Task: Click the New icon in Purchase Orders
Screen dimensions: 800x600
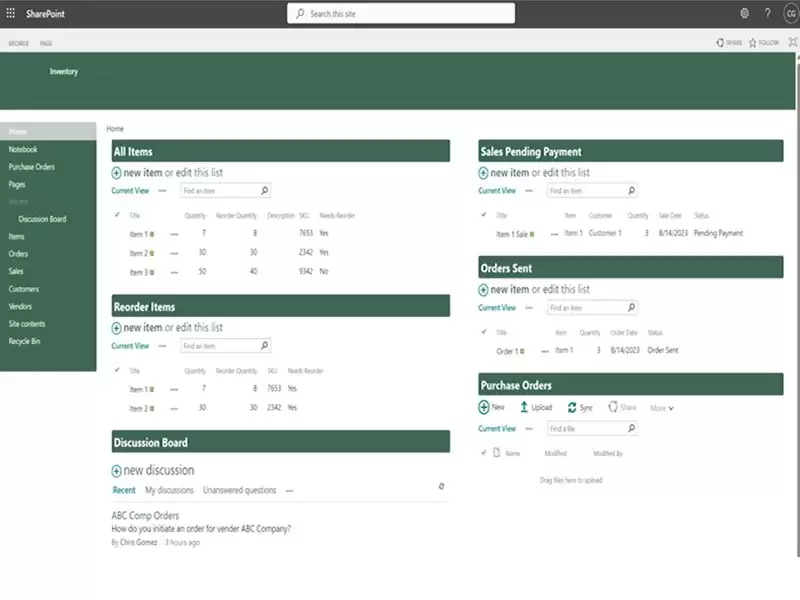Action: pyautogui.click(x=482, y=407)
